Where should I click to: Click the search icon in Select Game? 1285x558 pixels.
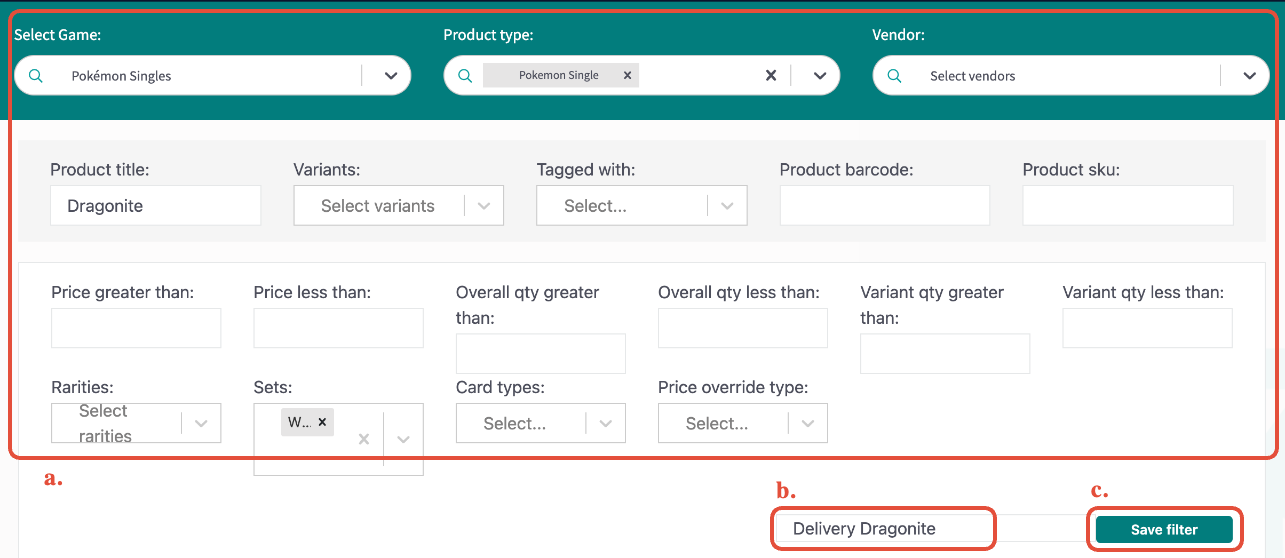coord(36,76)
